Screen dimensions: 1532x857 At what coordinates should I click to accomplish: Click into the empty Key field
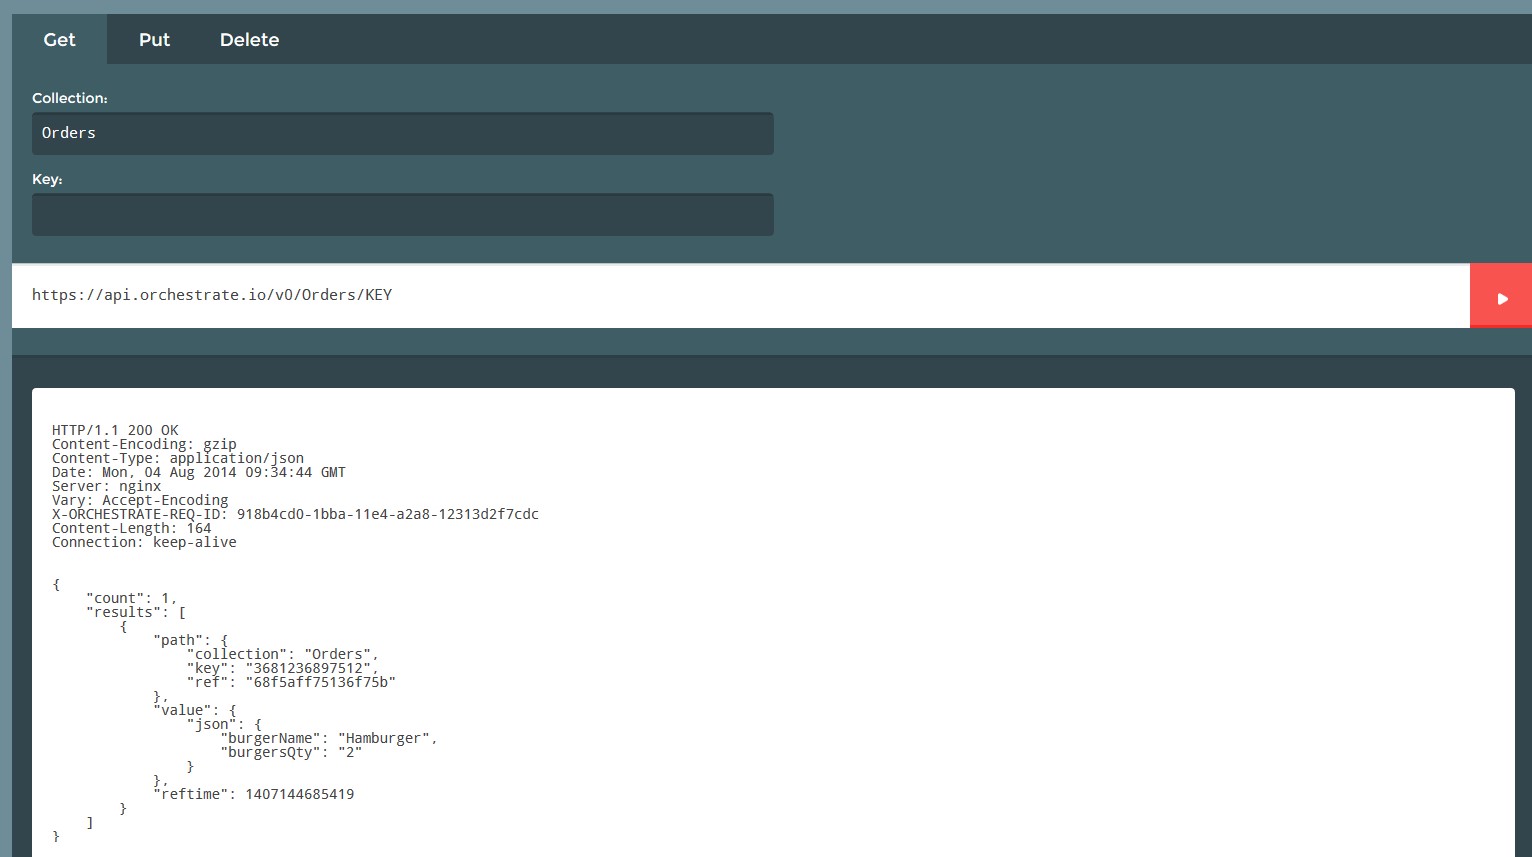402,214
